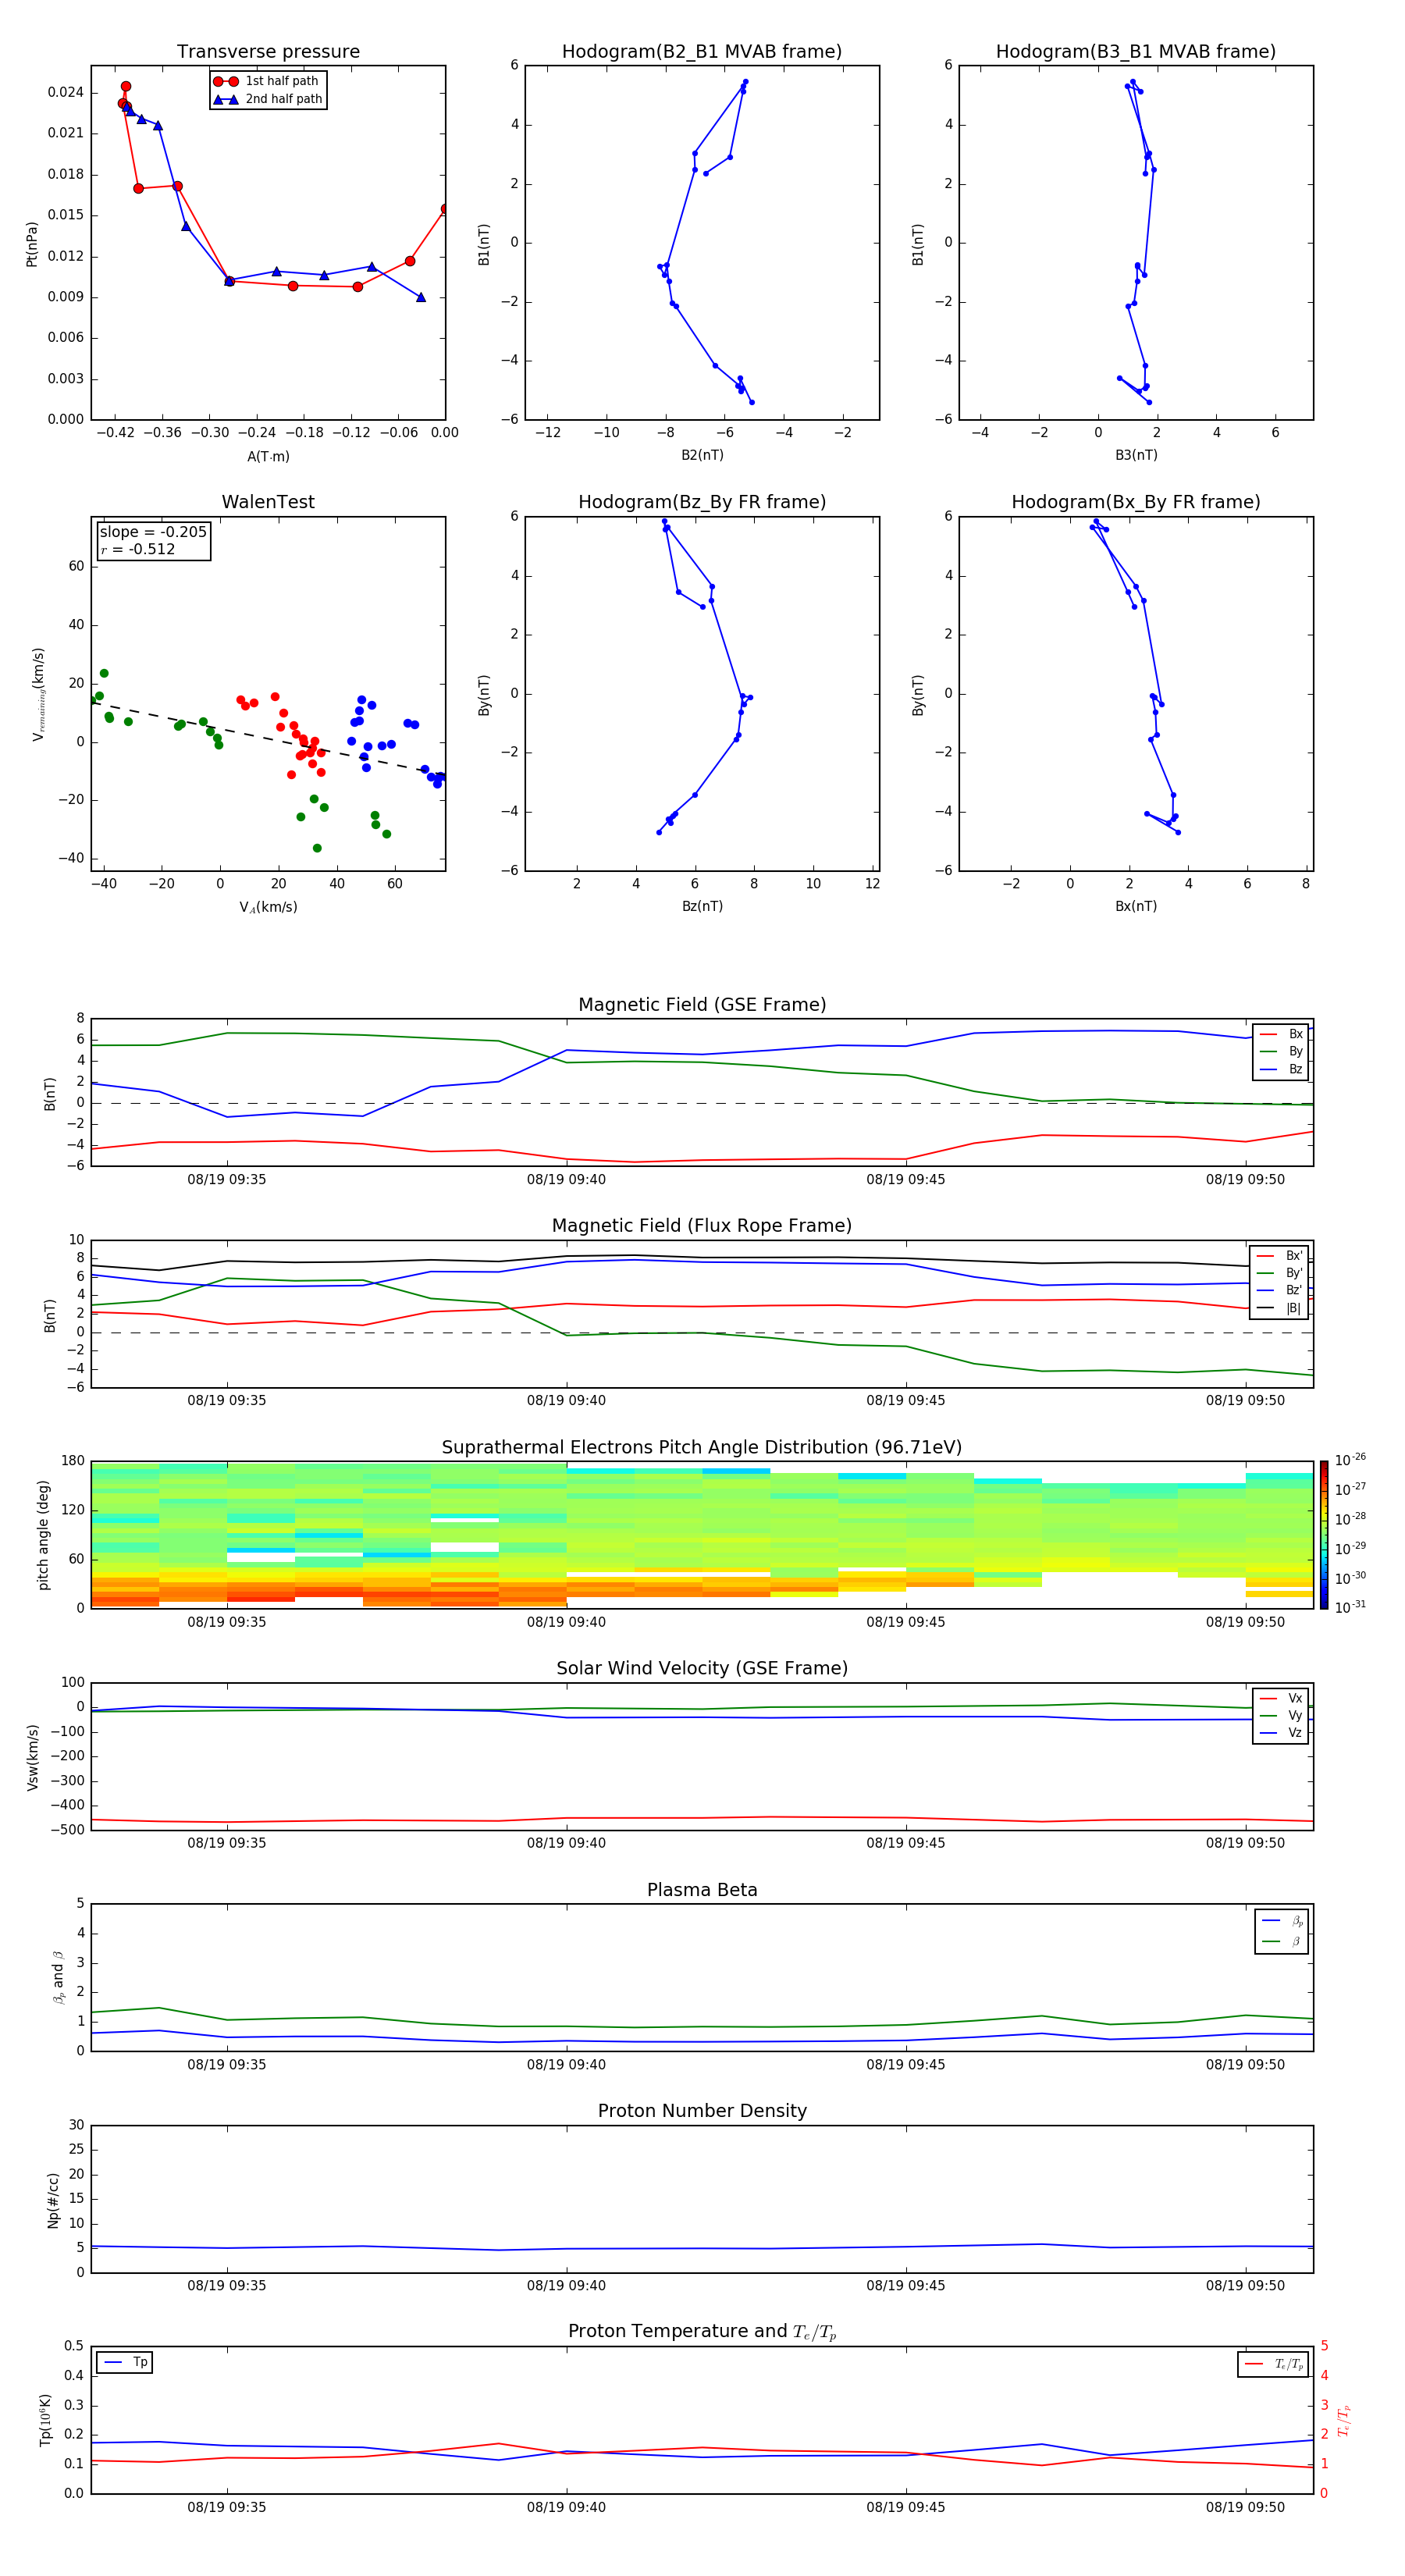Click the 'B2(nT)' x-axis label
The image size is (1405, 2576).
click(x=702, y=455)
